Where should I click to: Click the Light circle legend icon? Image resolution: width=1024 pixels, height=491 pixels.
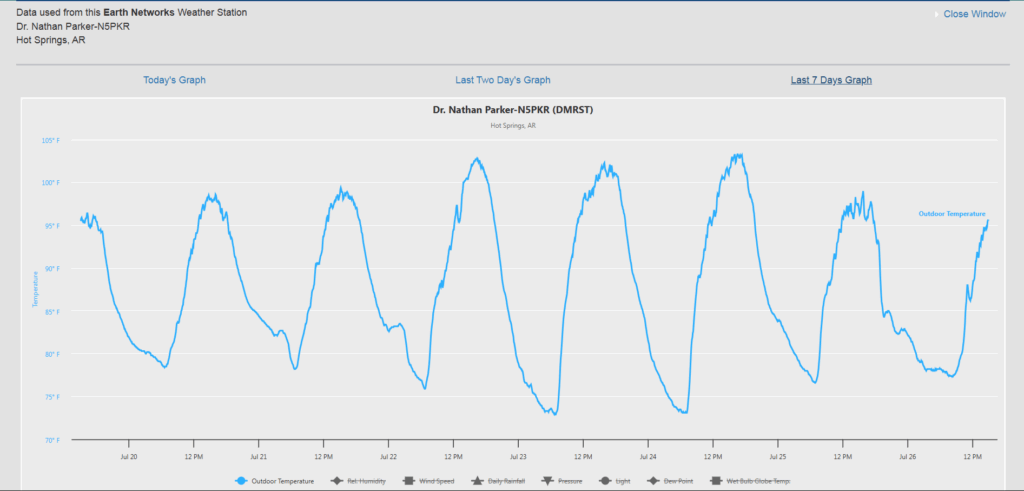coord(606,481)
